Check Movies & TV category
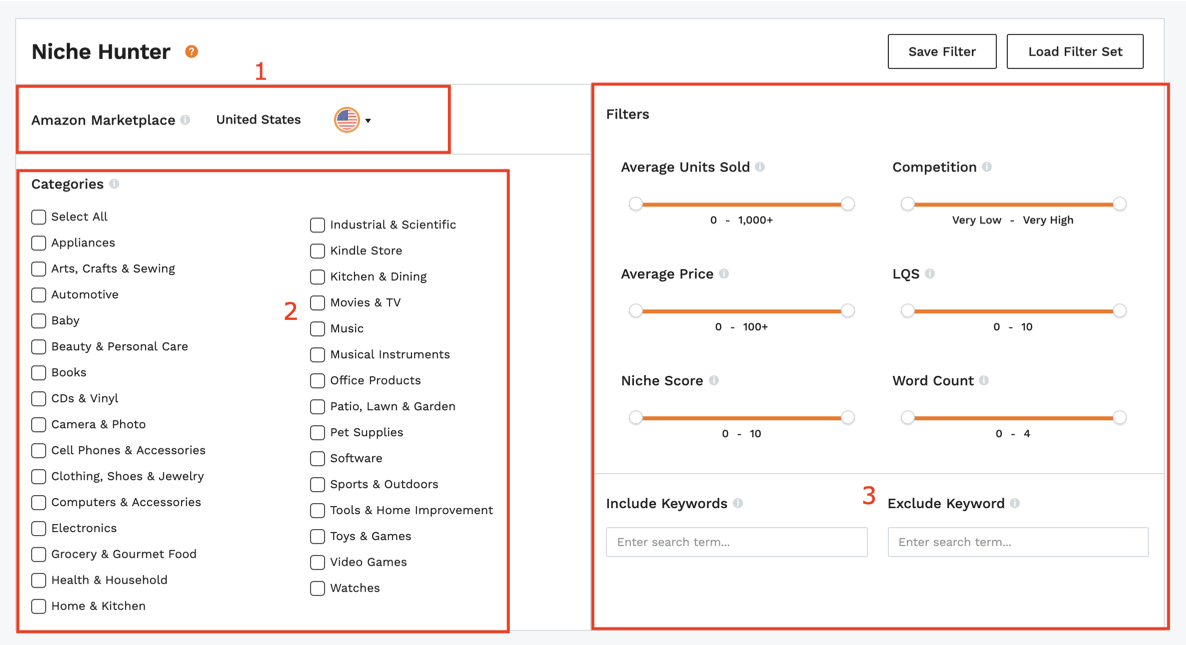Screen dimensions: 1186x645 [318, 302]
